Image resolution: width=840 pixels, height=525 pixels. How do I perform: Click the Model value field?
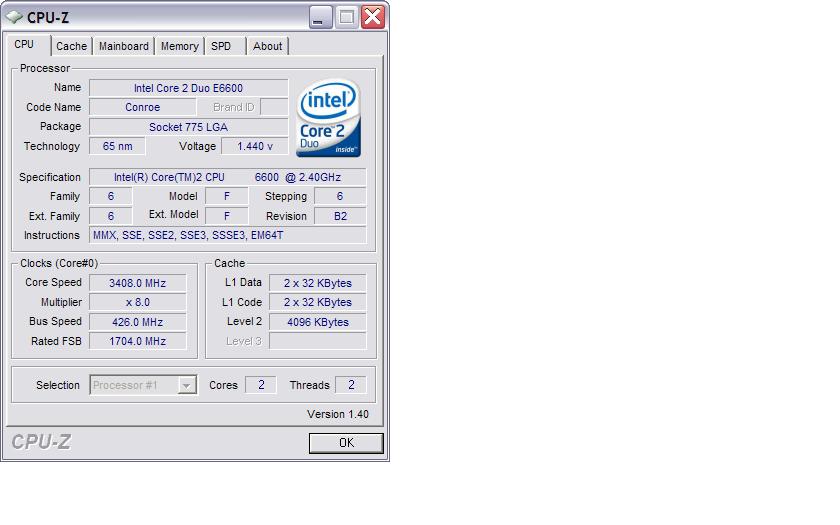point(227,197)
